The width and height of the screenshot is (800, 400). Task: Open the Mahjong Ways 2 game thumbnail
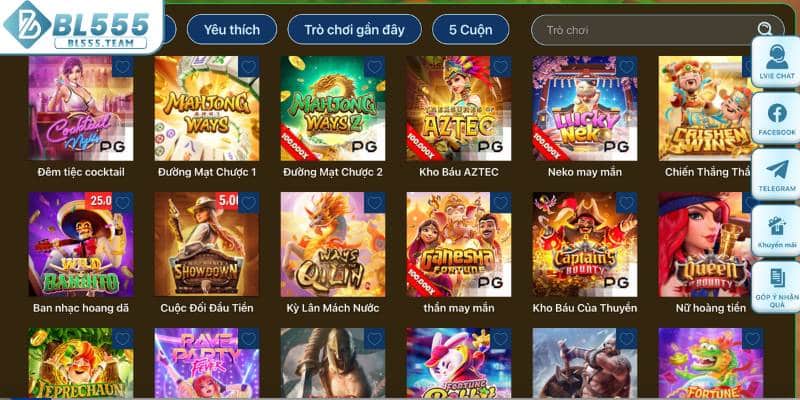(x=333, y=109)
